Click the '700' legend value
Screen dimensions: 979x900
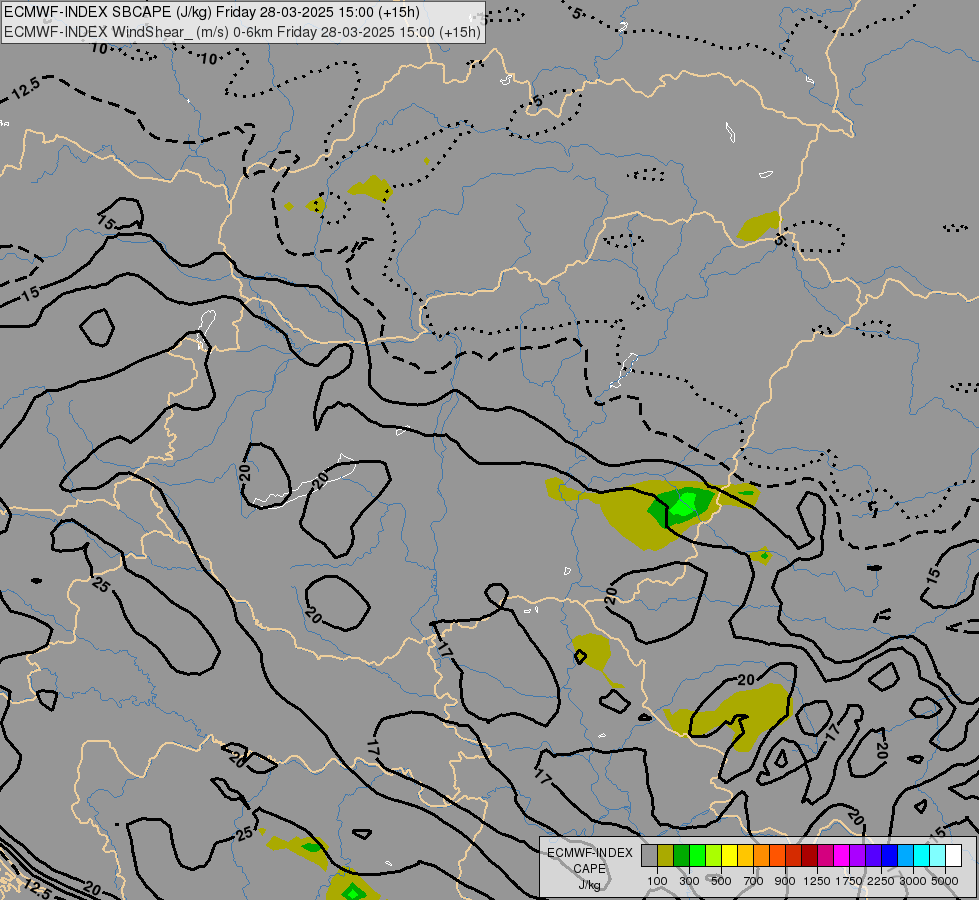point(754,881)
